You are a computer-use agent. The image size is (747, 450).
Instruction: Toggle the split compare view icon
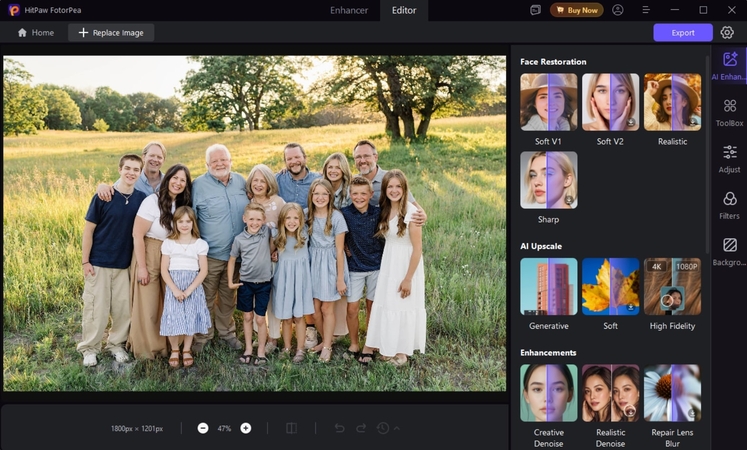291,428
